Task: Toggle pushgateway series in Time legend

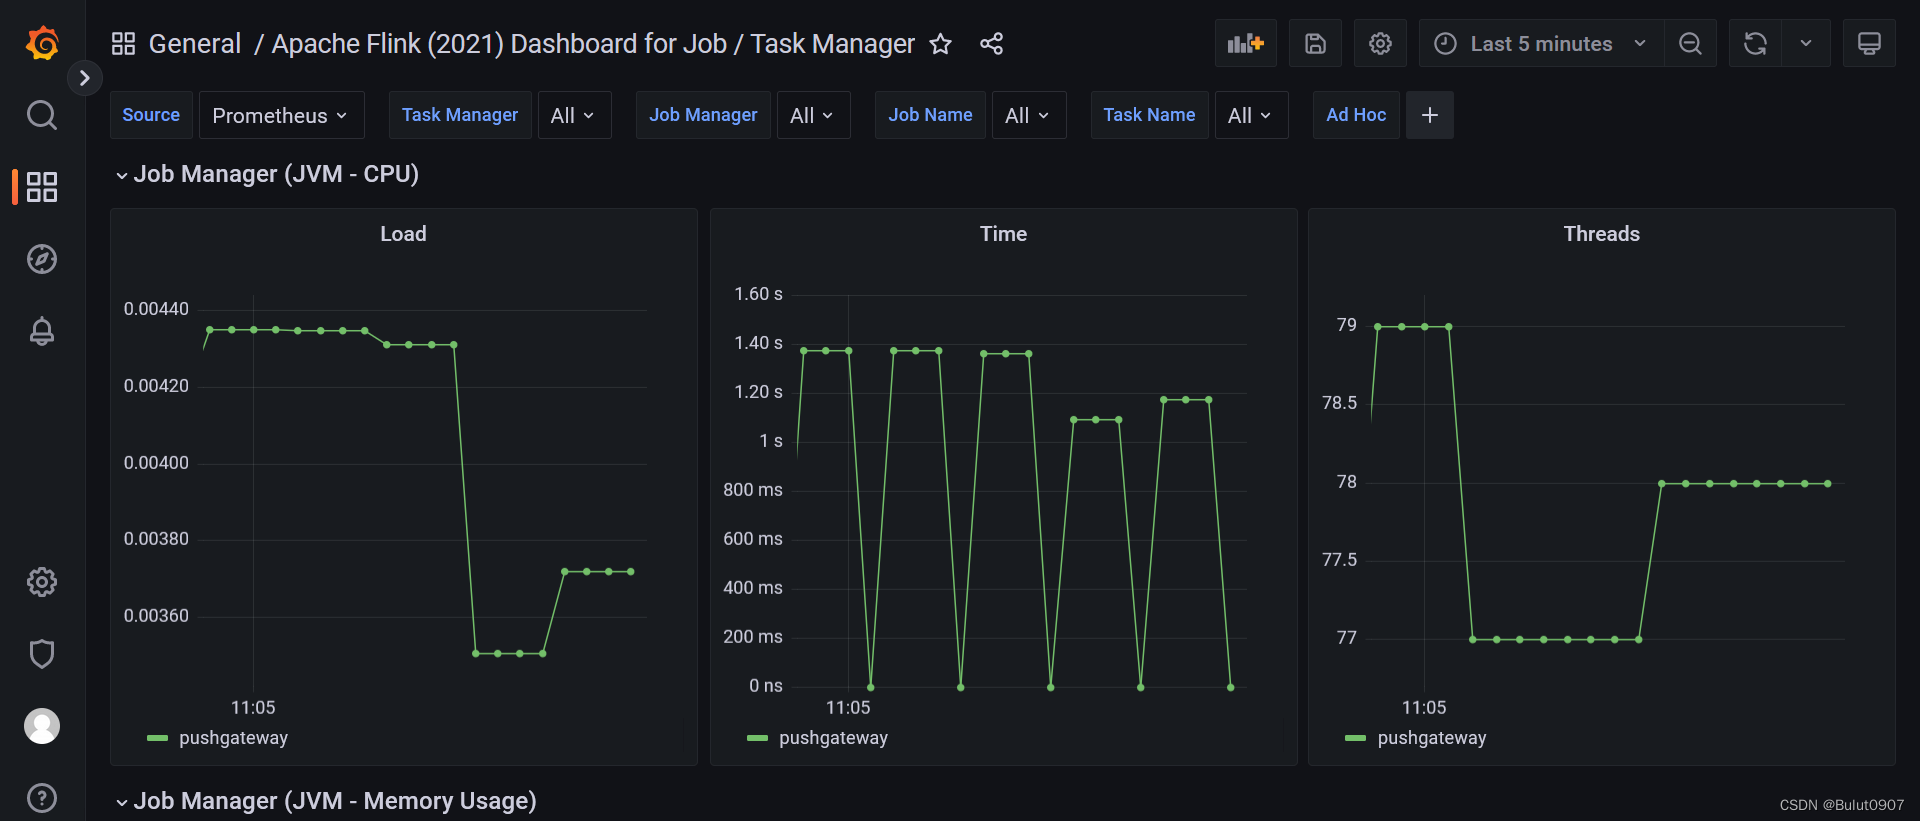Action: pos(833,738)
